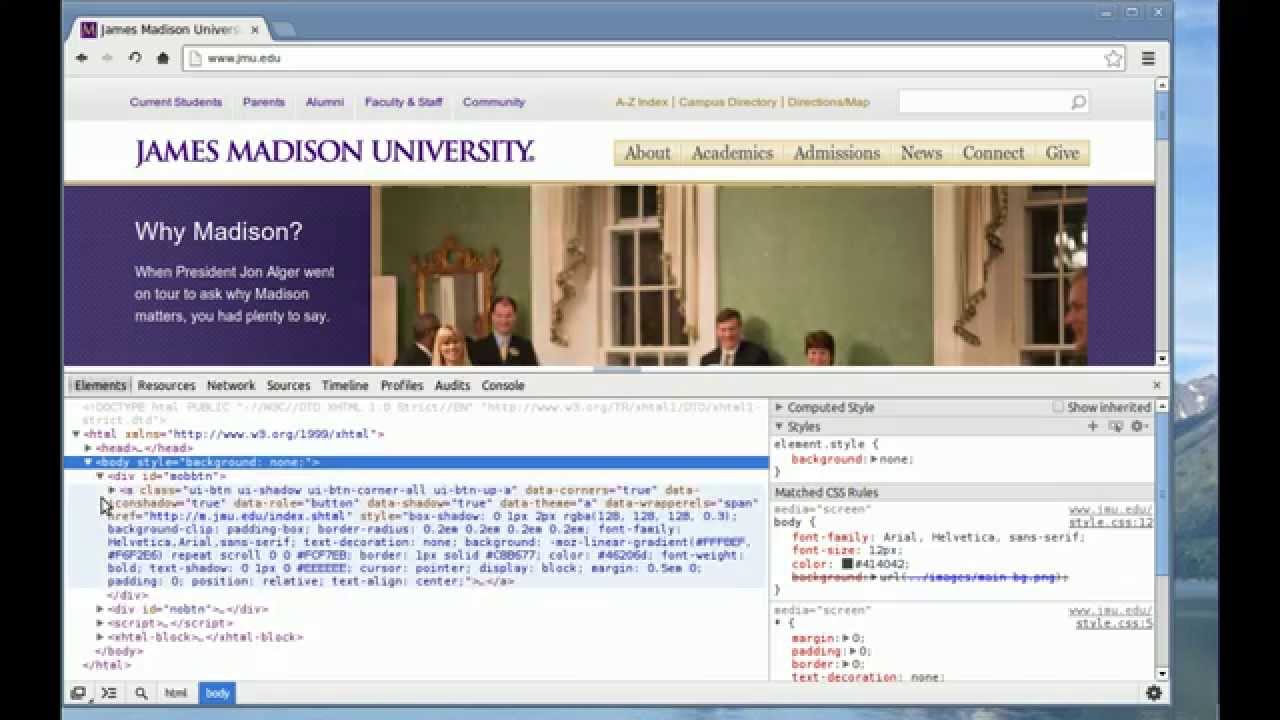Collapse the div id mobbtn node

tap(100, 477)
